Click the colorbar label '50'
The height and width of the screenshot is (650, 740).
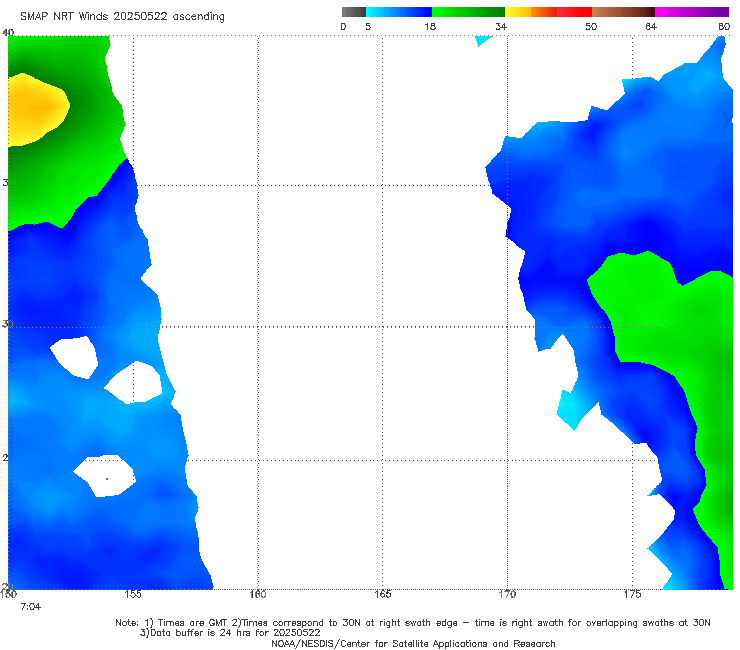pos(591,27)
